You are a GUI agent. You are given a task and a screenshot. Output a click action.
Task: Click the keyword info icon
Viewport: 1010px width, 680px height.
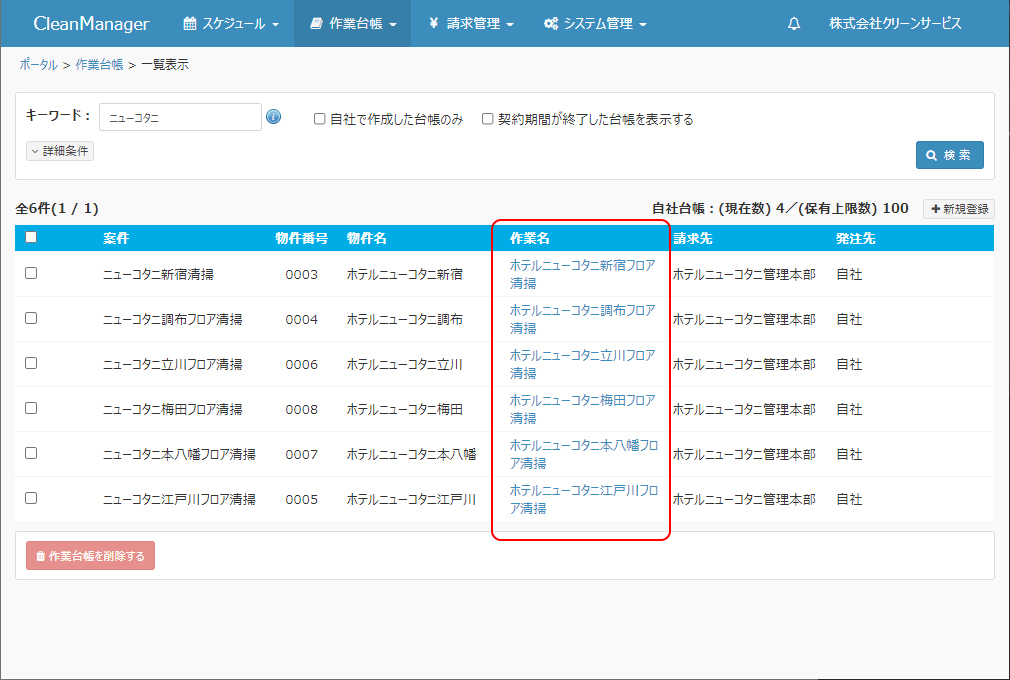coord(274,117)
